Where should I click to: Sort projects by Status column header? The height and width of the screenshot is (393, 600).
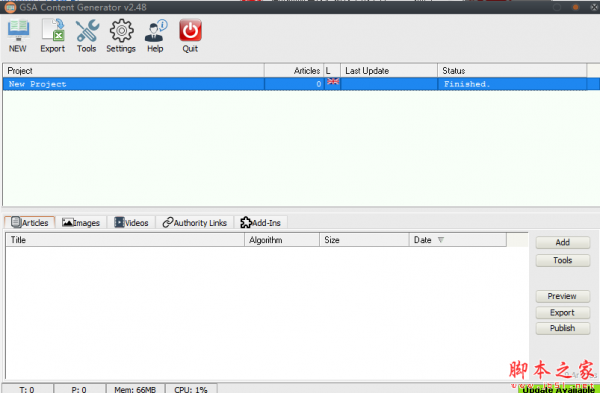coord(512,71)
